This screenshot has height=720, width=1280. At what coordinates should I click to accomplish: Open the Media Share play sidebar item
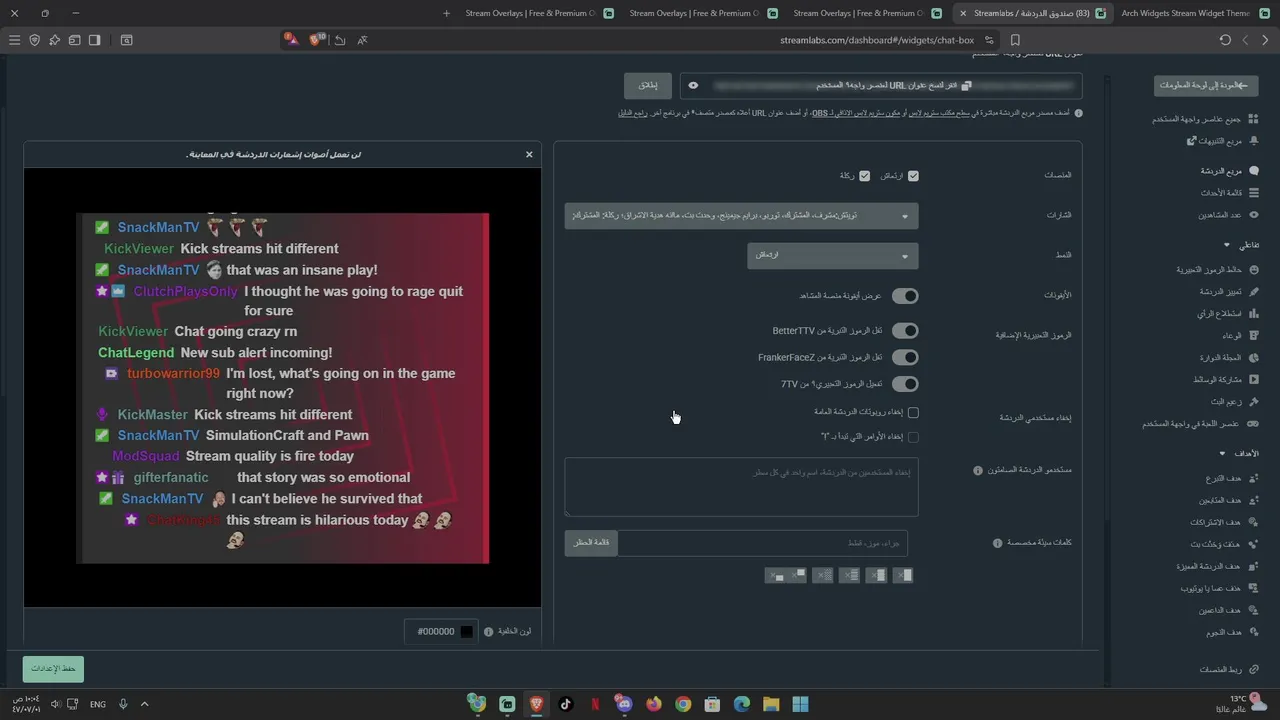tap(1225, 380)
